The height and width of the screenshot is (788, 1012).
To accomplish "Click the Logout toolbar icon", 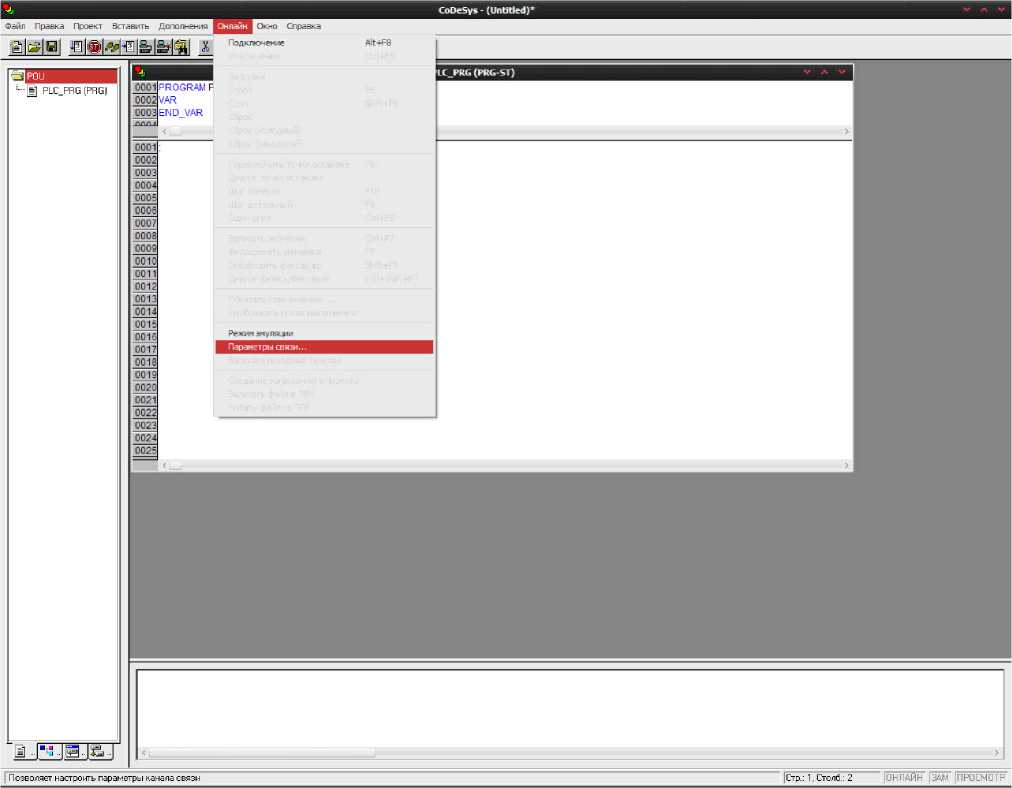I will 164,47.
